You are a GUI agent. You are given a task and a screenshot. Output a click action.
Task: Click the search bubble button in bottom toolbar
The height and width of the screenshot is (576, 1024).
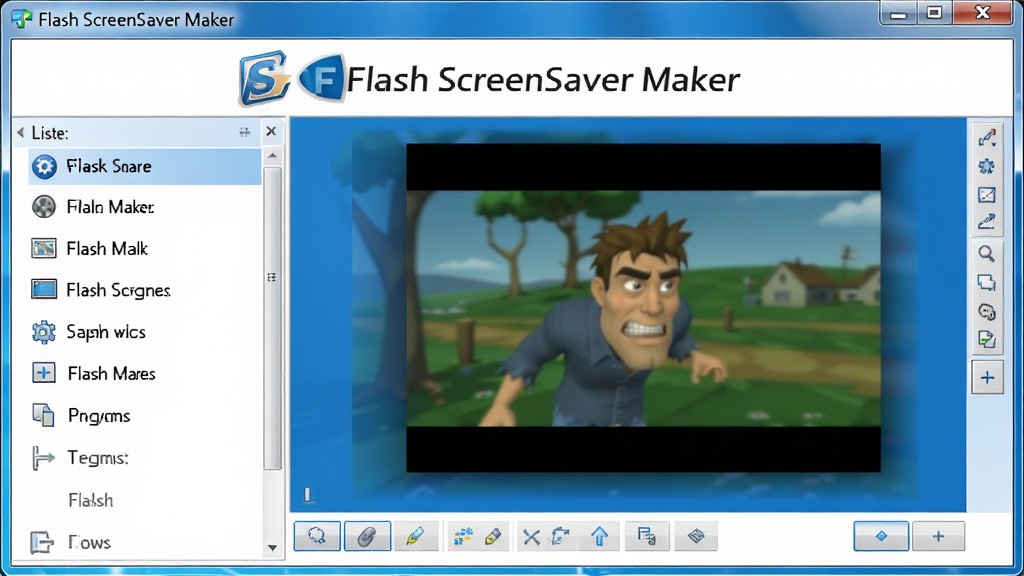pyautogui.click(x=317, y=536)
